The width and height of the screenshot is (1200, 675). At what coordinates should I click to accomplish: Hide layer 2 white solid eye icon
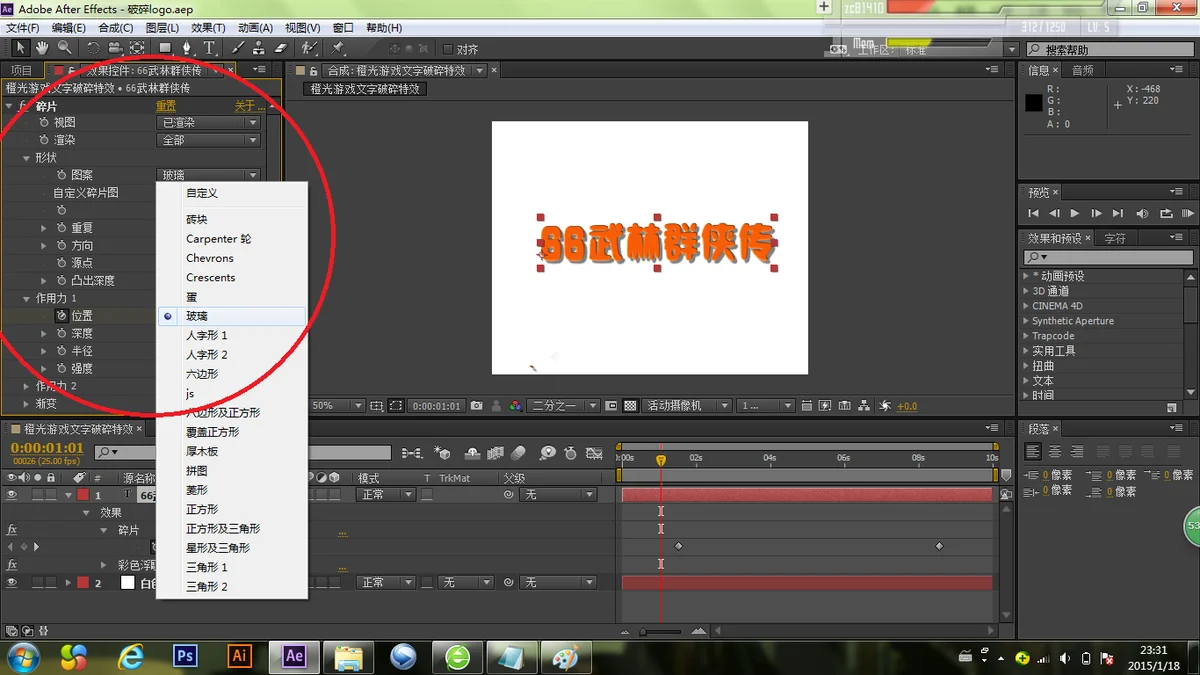point(12,582)
